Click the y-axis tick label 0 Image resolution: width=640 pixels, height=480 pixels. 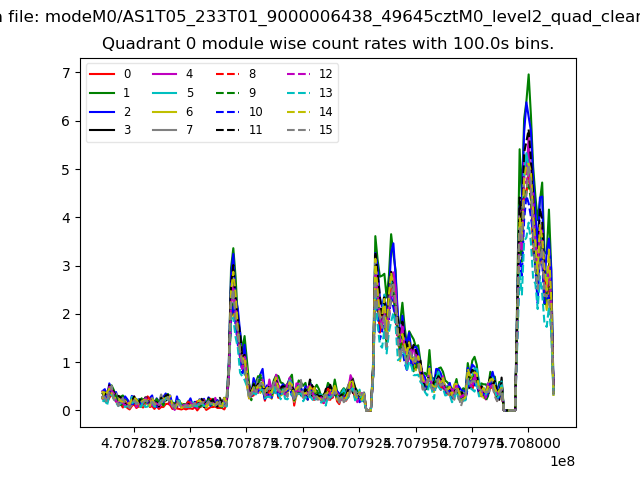point(66,411)
